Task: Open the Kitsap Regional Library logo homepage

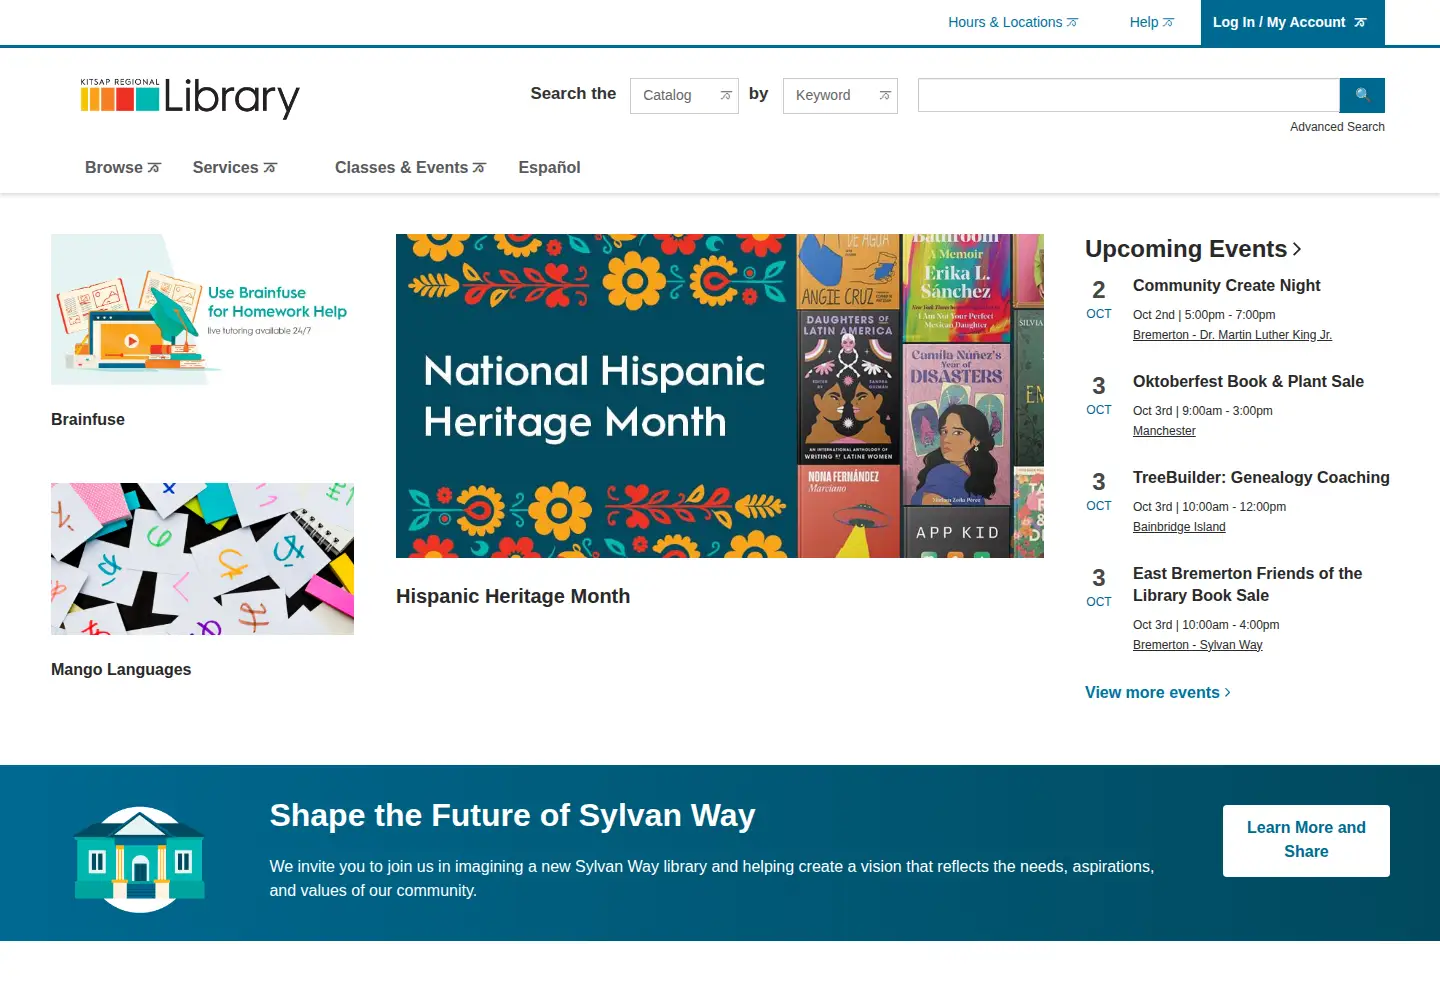Action: [x=190, y=97]
